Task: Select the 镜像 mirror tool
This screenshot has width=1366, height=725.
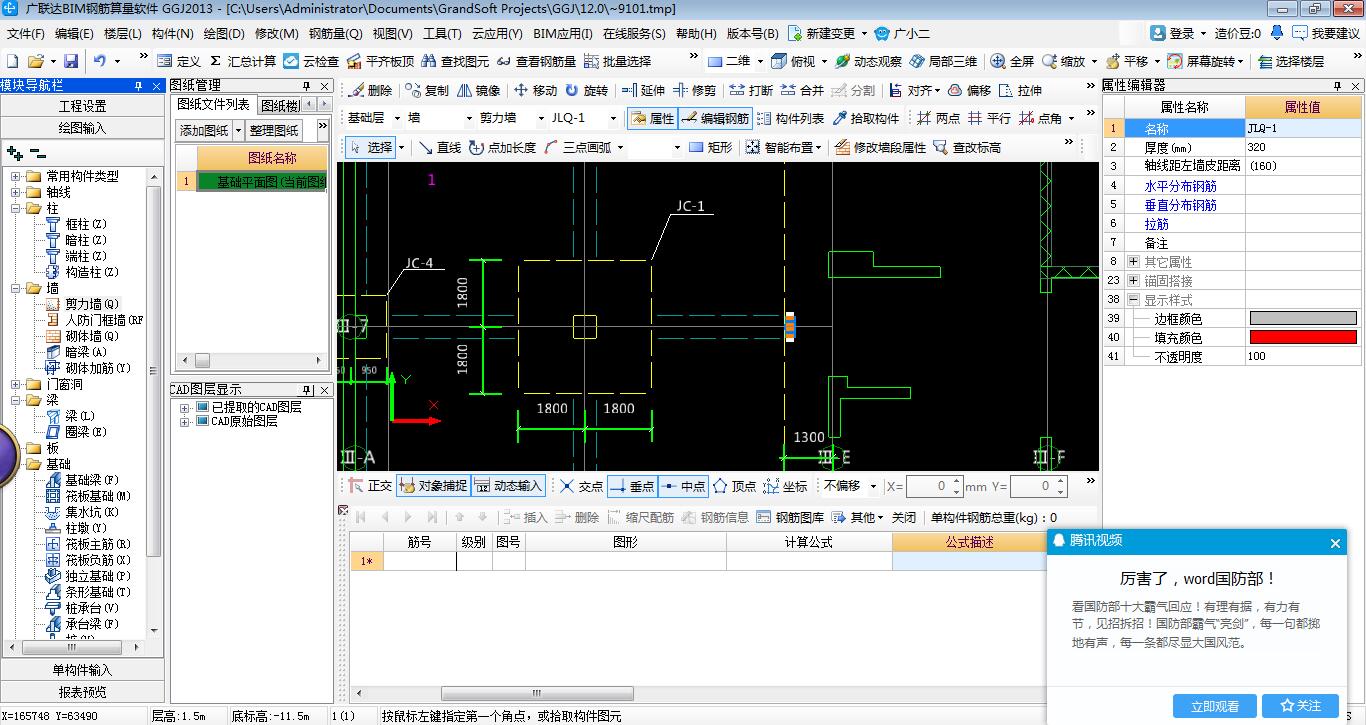Action: pos(478,90)
